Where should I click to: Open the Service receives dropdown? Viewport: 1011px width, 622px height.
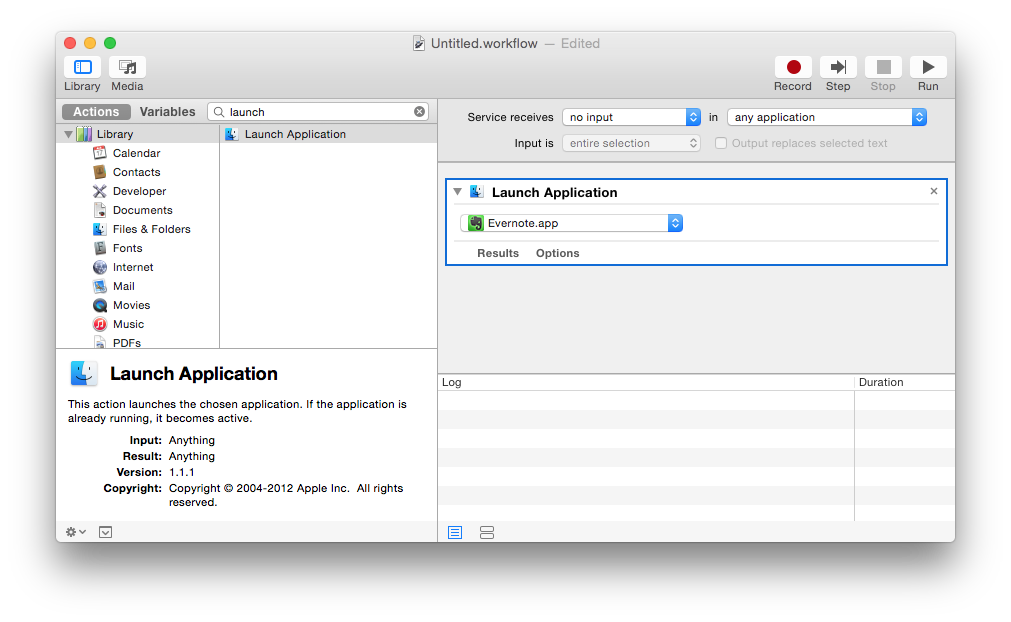(631, 117)
